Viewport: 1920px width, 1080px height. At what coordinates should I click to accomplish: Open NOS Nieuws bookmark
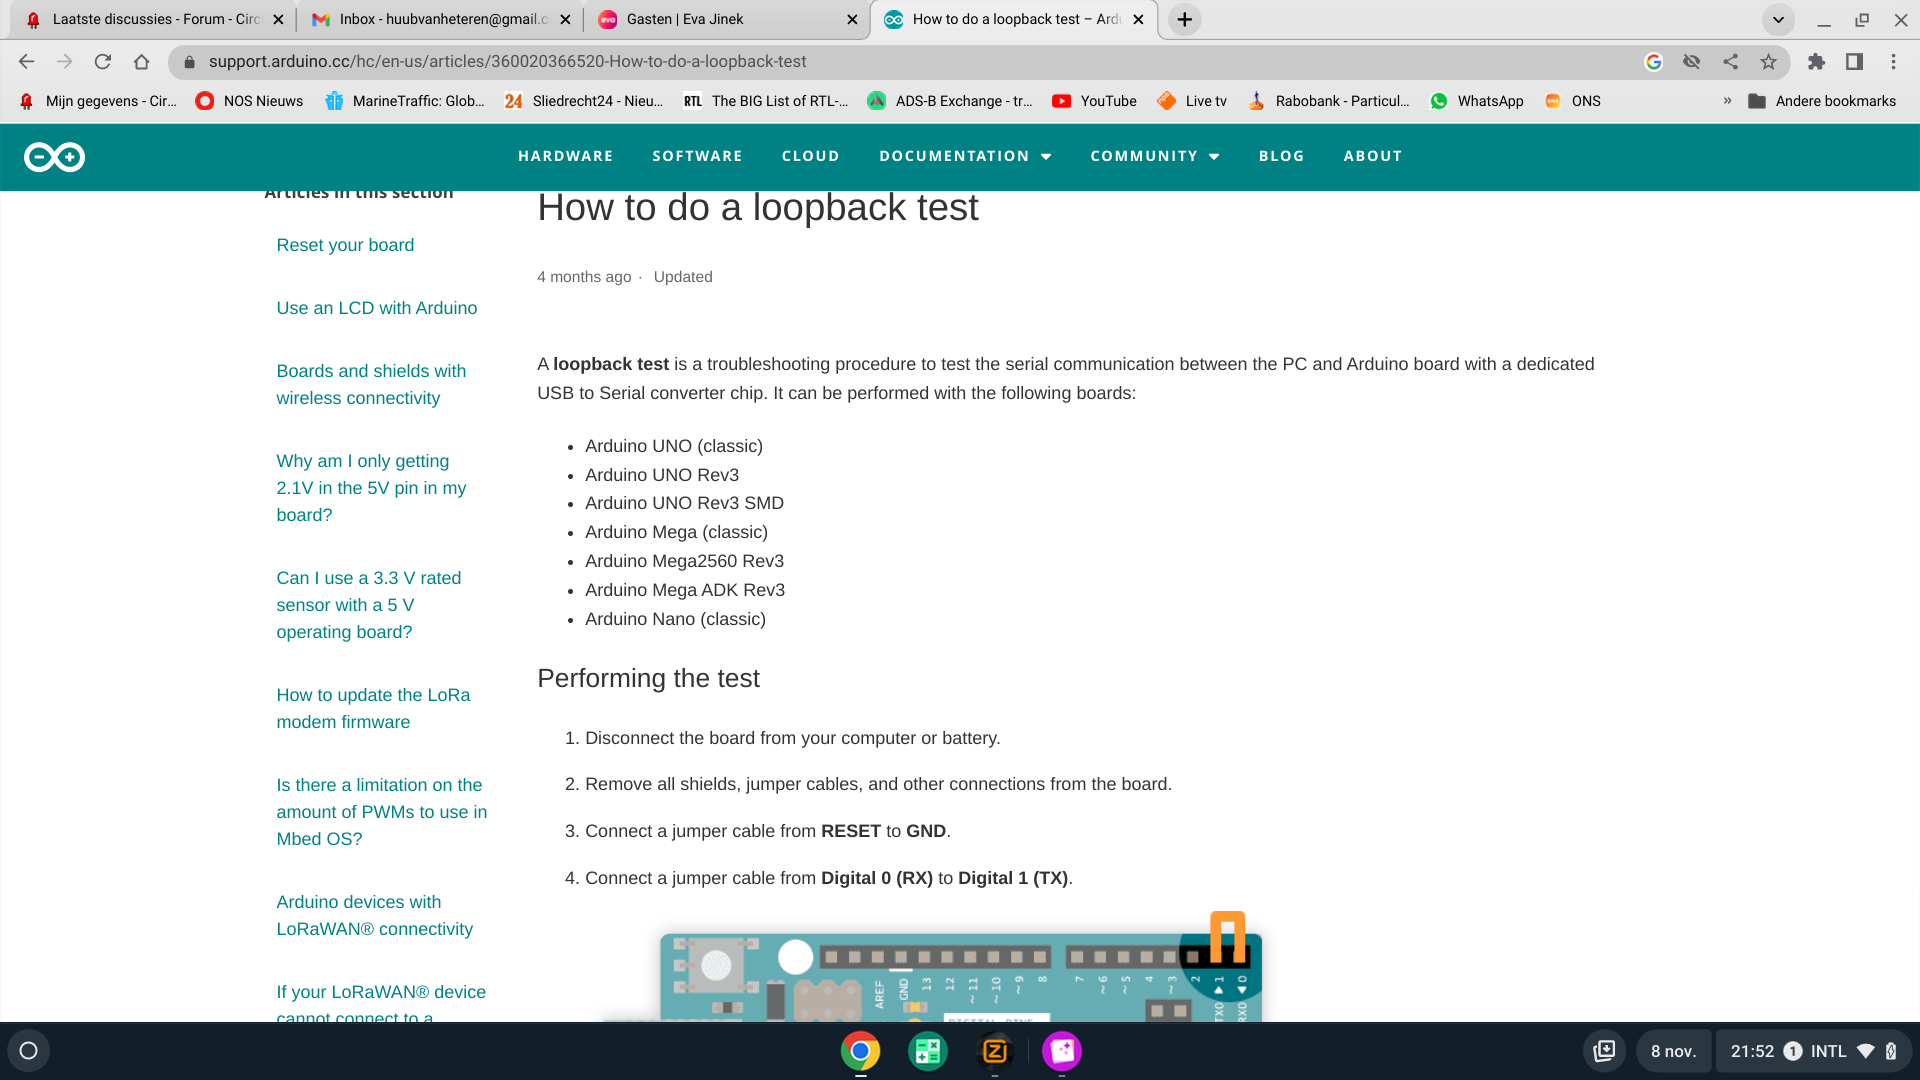pyautogui.click(x=250, y=101)
